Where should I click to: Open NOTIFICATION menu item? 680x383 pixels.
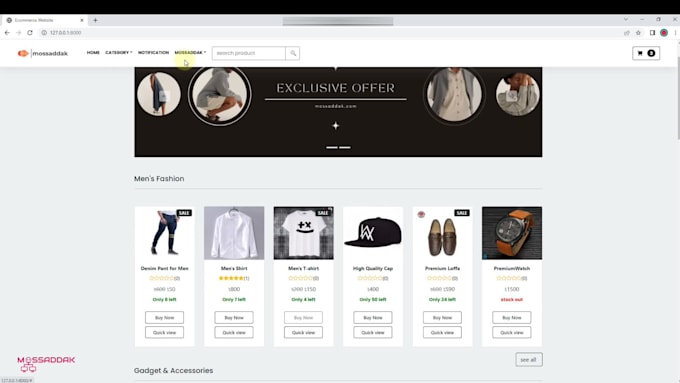point(154,52)
